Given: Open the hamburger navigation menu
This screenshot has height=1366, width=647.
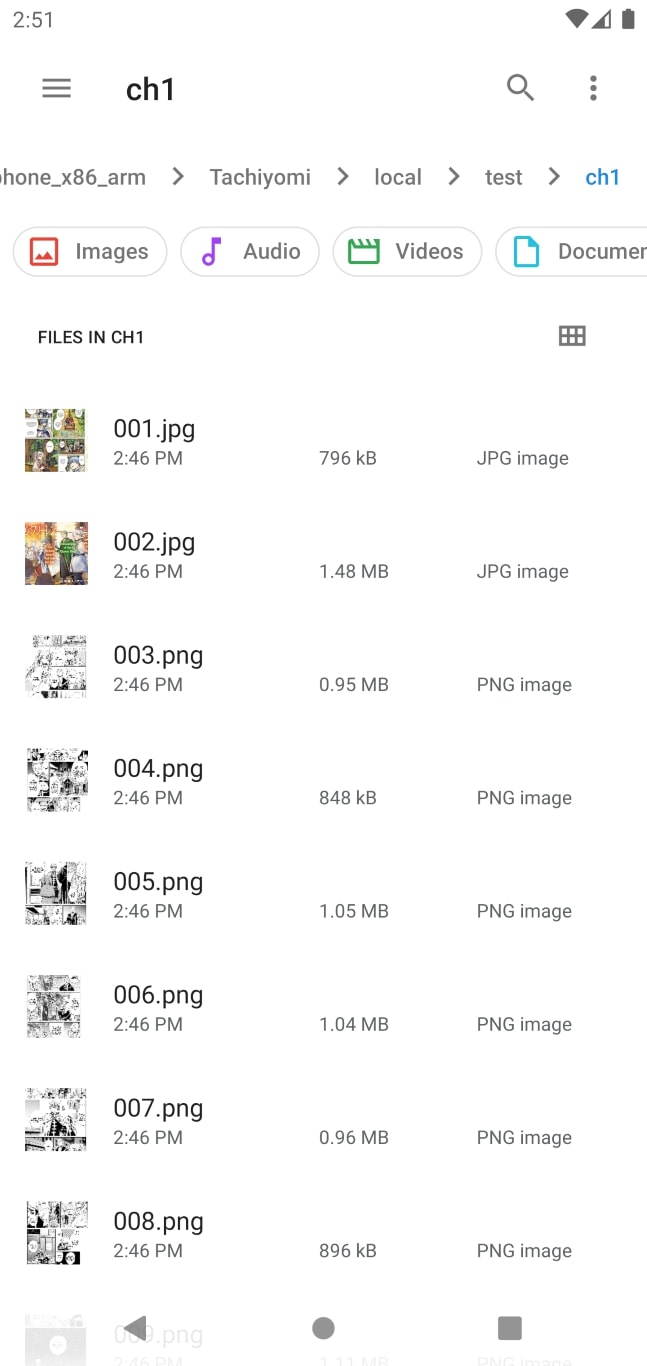Looking at the screenshot, I should coord(57,88).
